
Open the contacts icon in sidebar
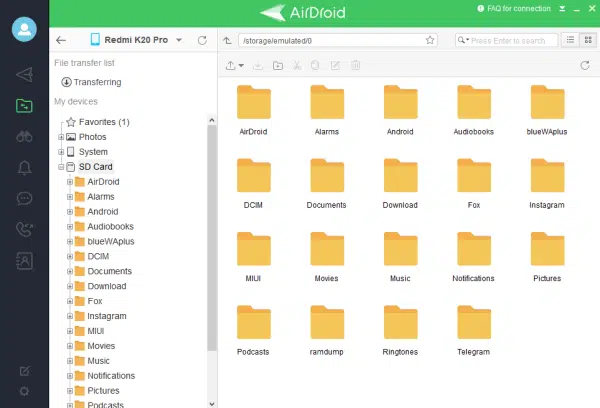coord(24,261)
